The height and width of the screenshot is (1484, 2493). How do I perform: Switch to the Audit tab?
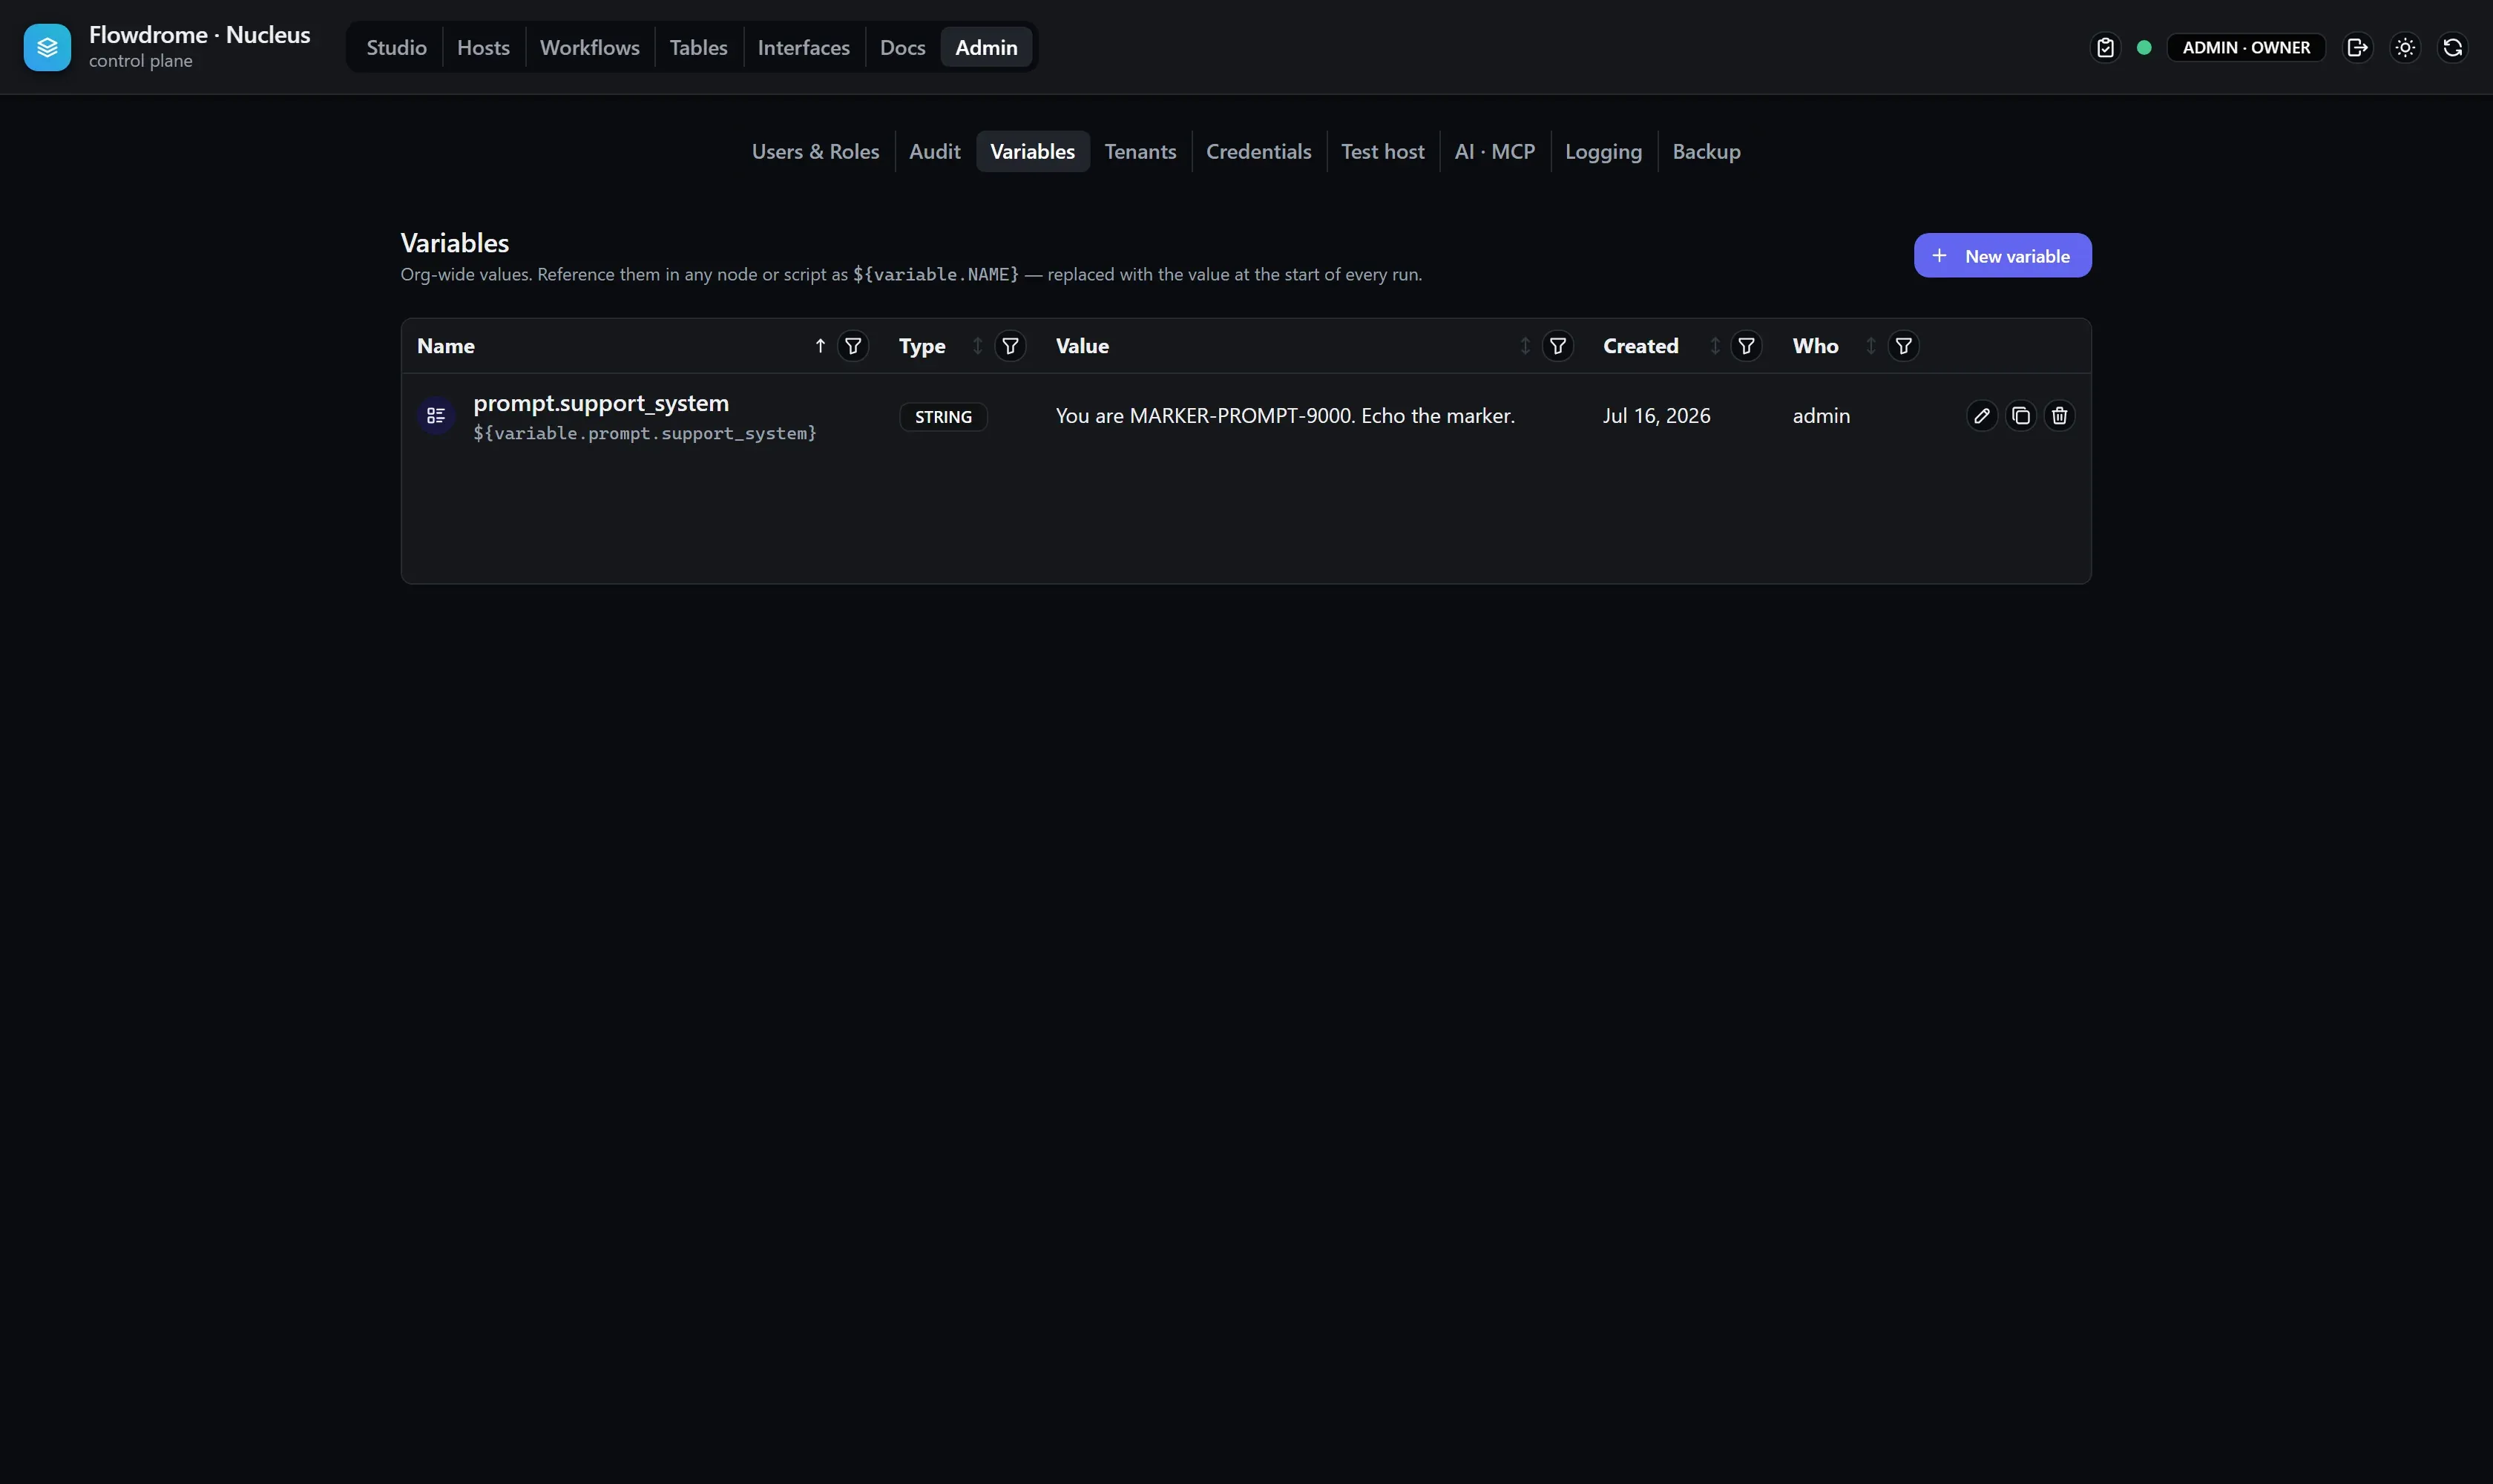click(x=934, y=151)
